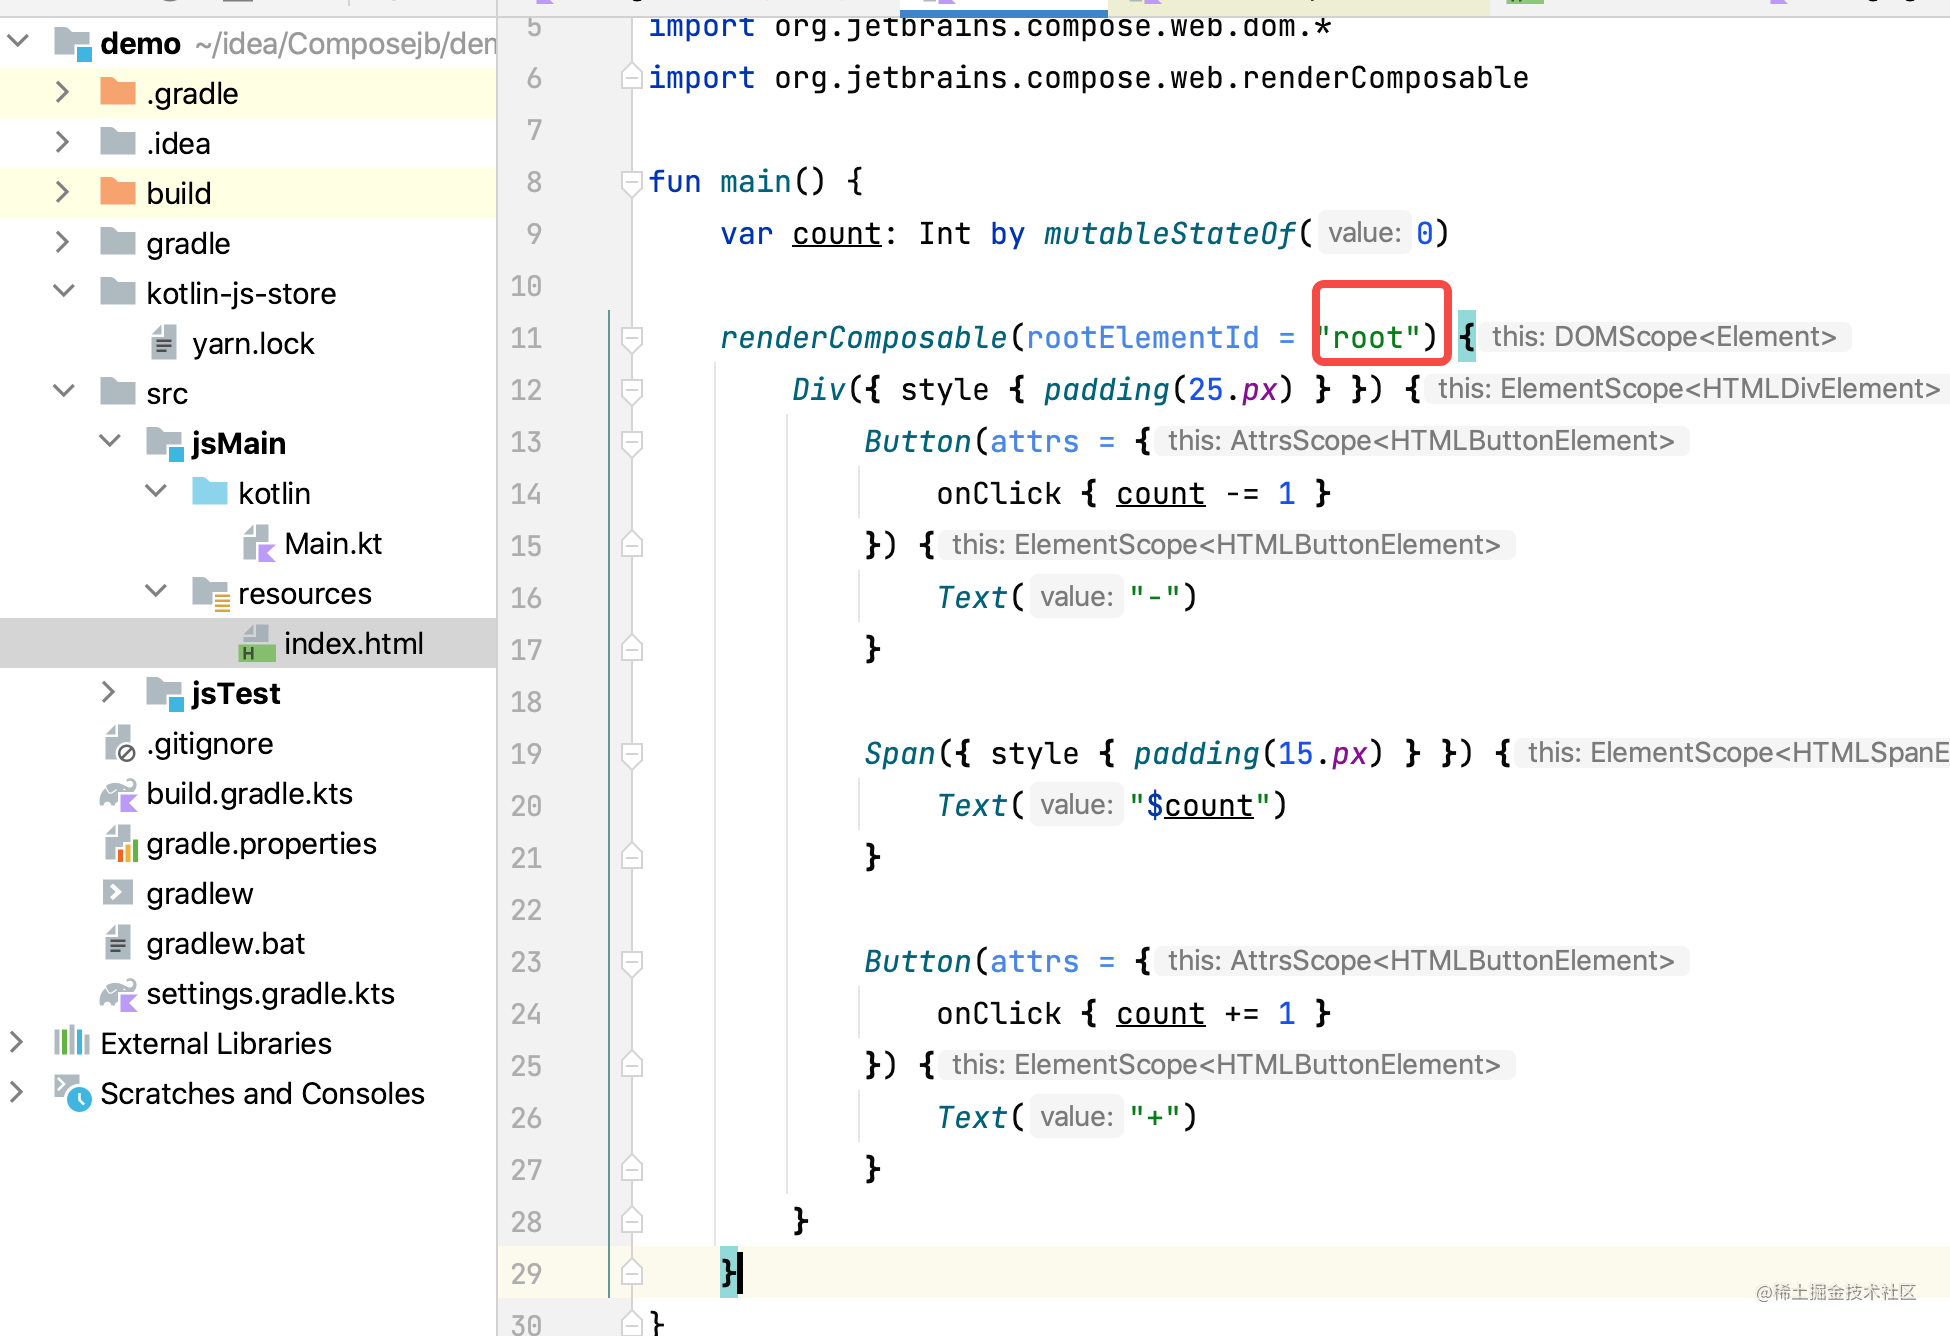
Task: Expand the jsTest source folder
Action: (108, 692)
